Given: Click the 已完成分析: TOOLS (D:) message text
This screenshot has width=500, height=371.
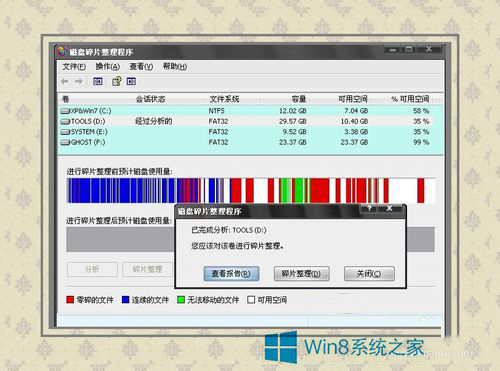Looking at the screenshot, I should 229,230.
